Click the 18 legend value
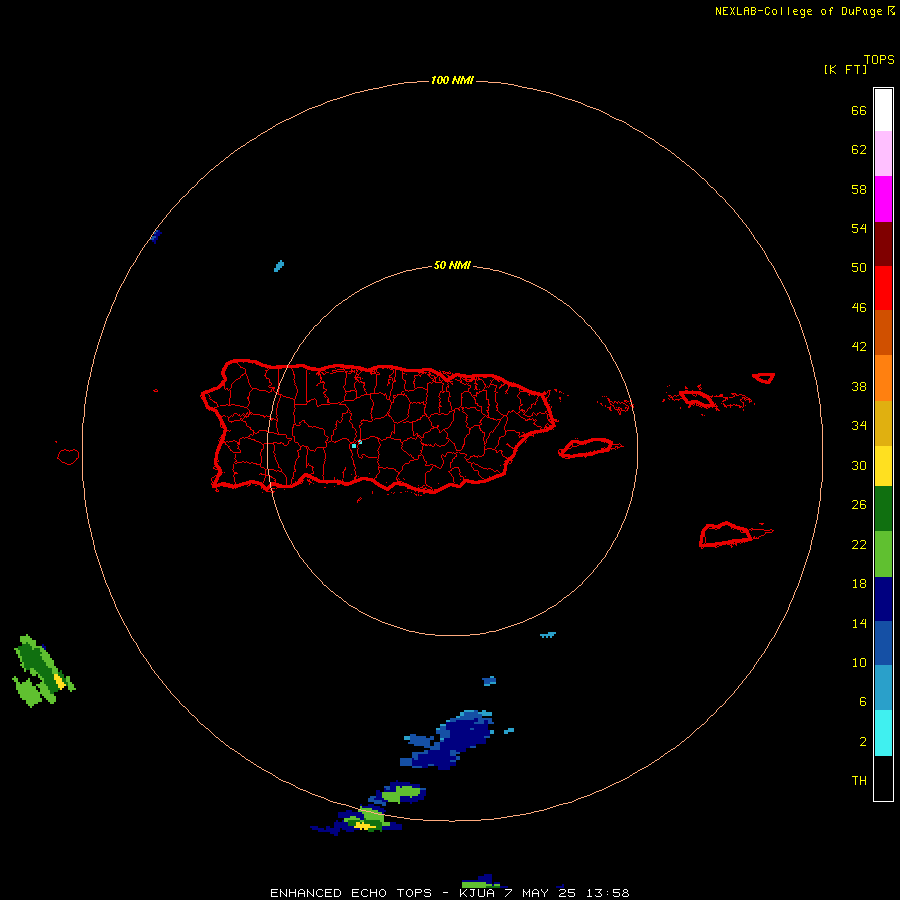This screenshot has width=900, height=900. 859,584
